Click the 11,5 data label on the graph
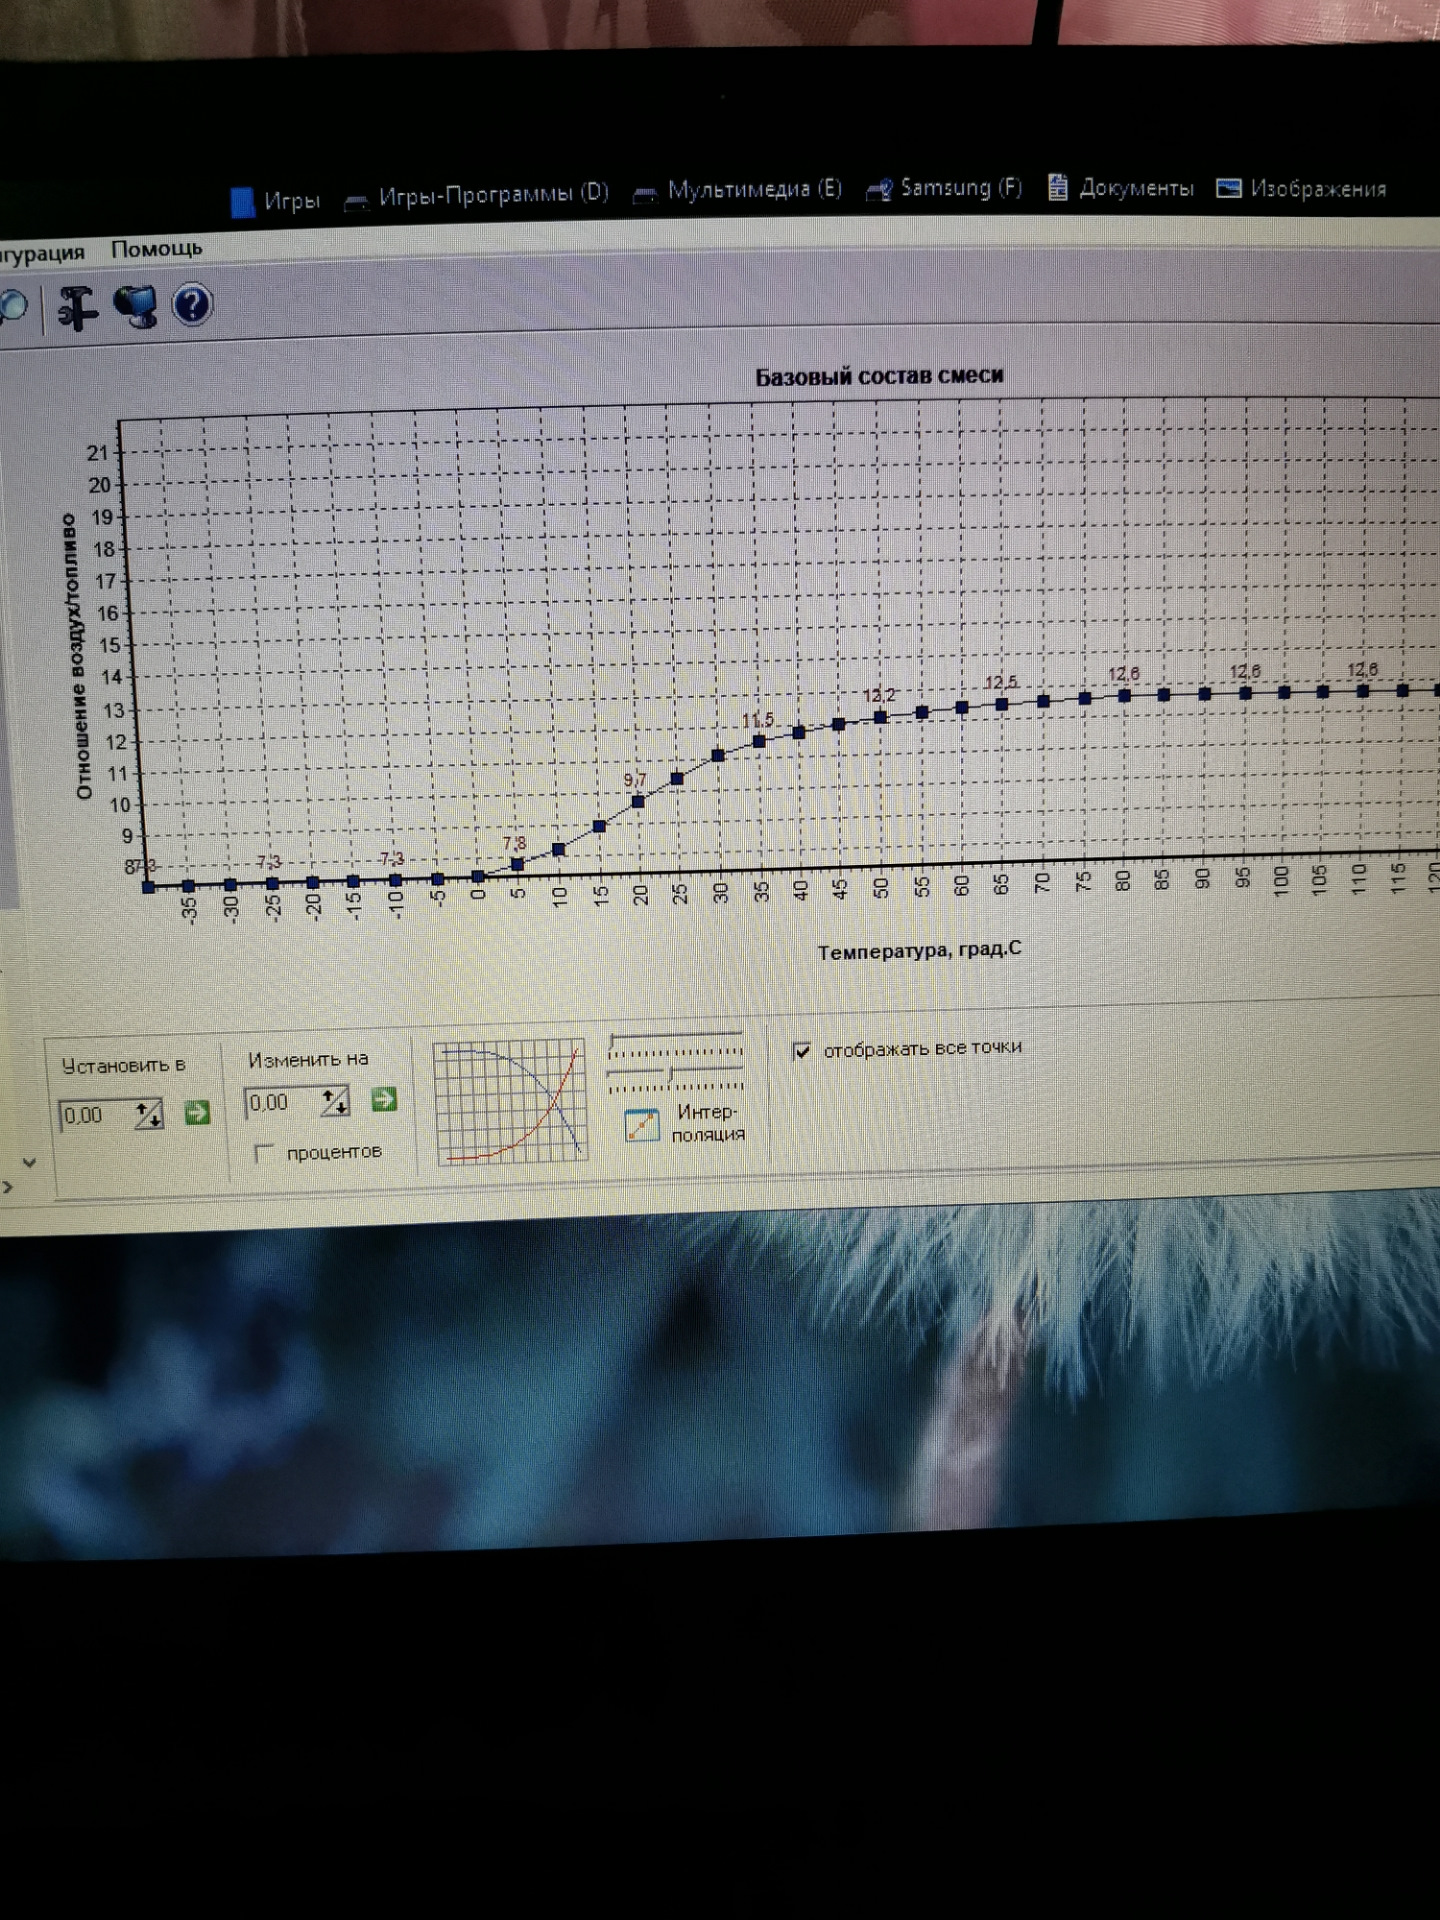1440x1920 pixels. [x=758, y=720]
